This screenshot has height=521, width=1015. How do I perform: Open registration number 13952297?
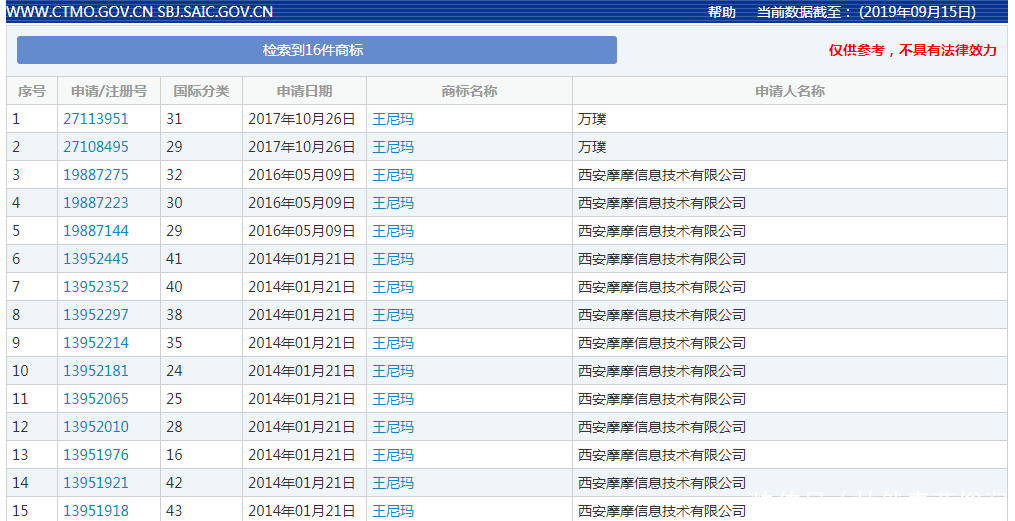pyautogui.click(x=96, y=315)
